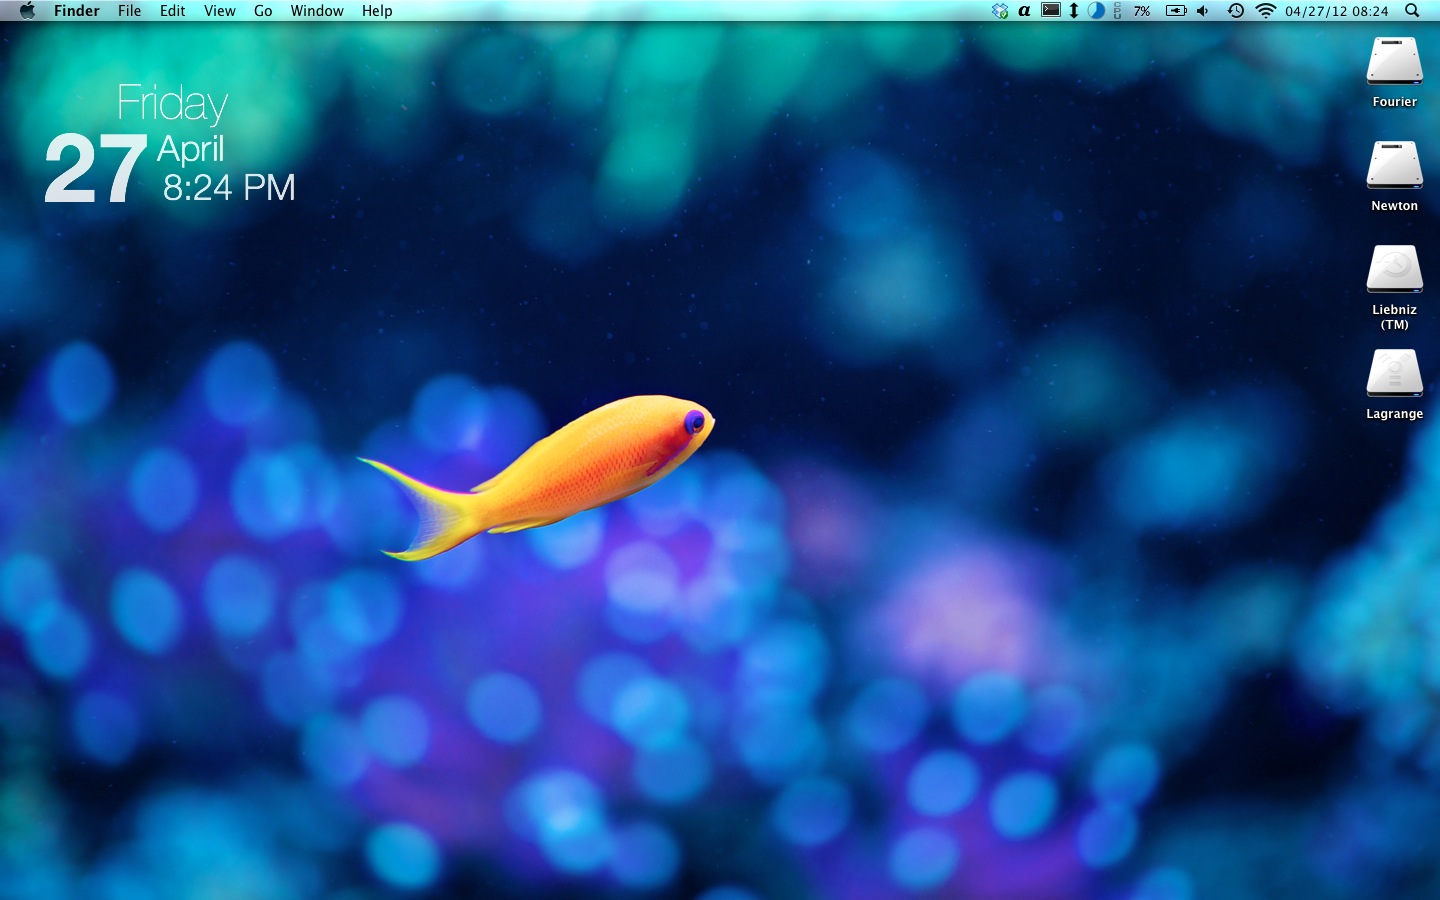This screenshot has height=900, width=1440.
Task: Click the Lagrange drive label
Action: [1395, 414]
